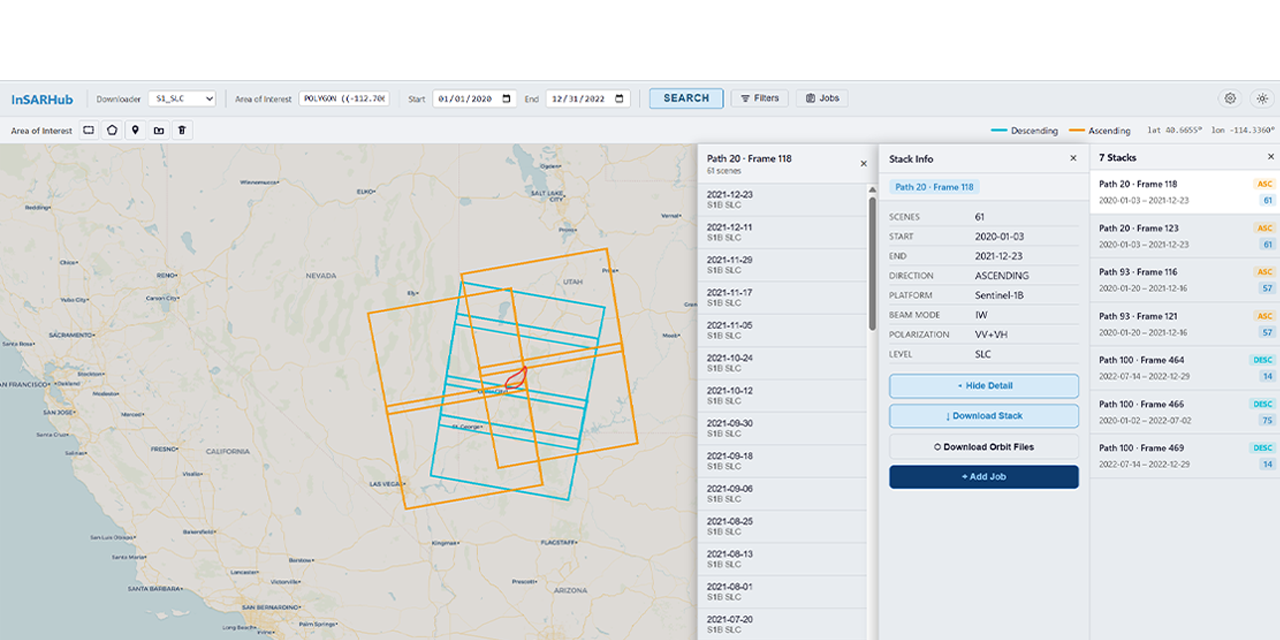Screen dimensions: 1280x640
Task: Click the Path 20 · Frame 118 tag in Stack Info
Action: (934, 187)
